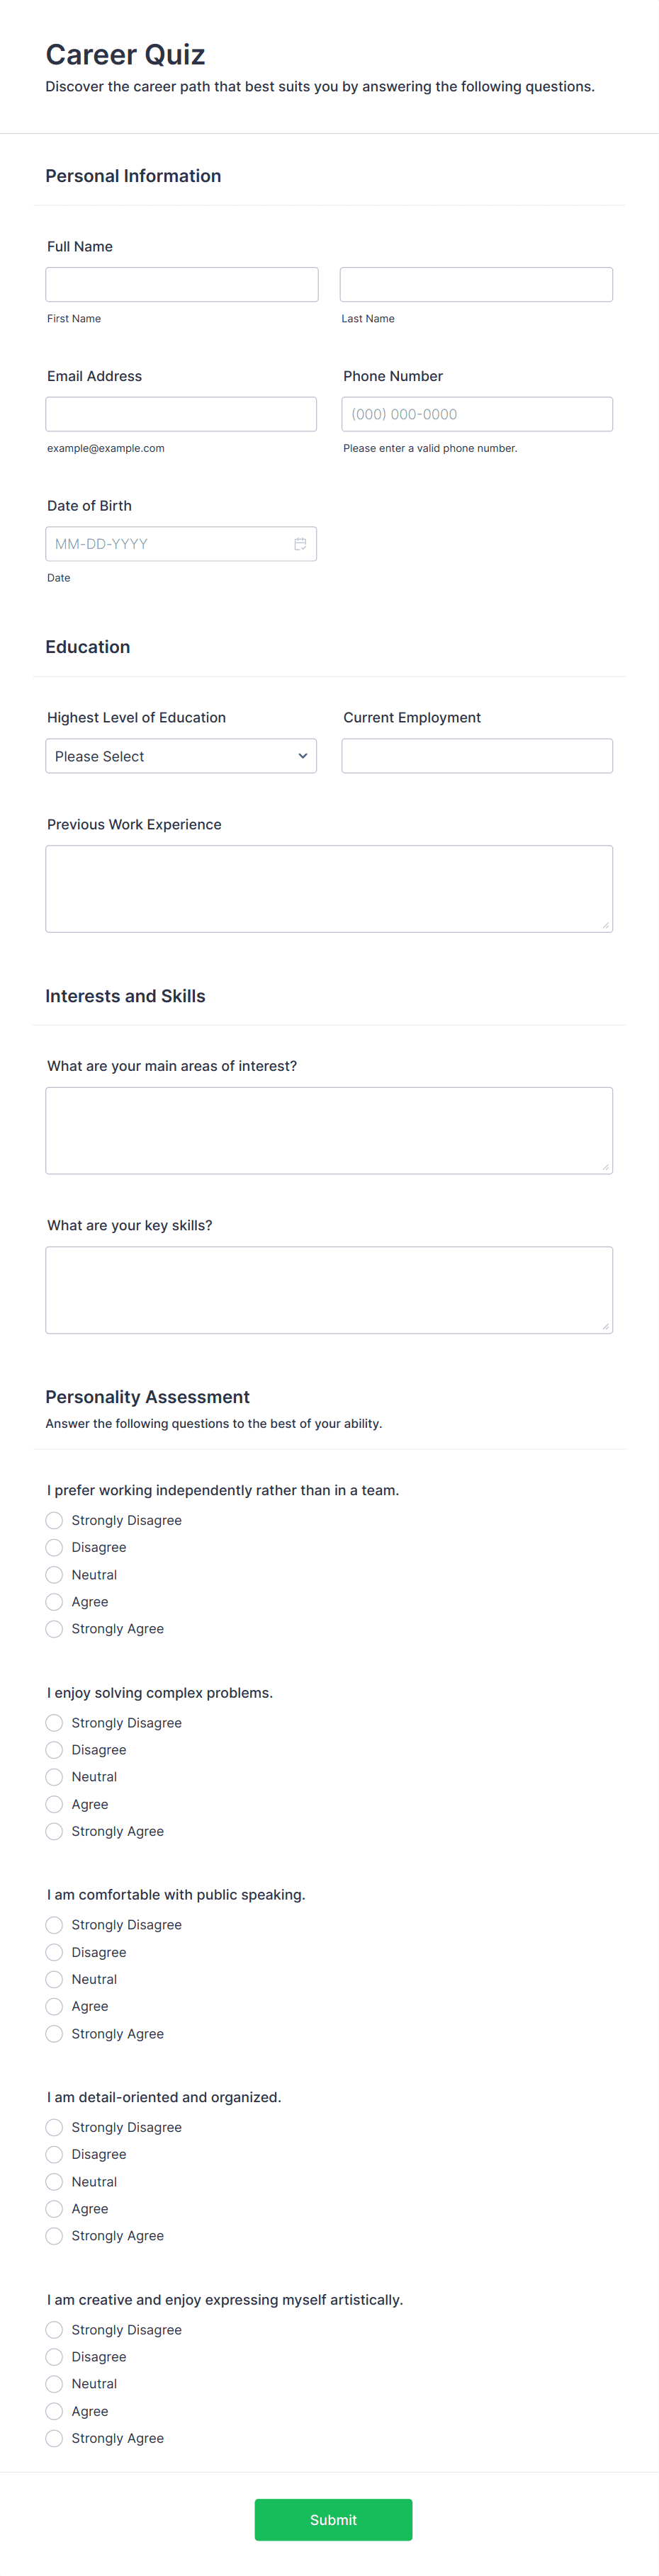Screen dimensions: 659x2576
Task: Click the Phone Number input box
Action: 476,413
